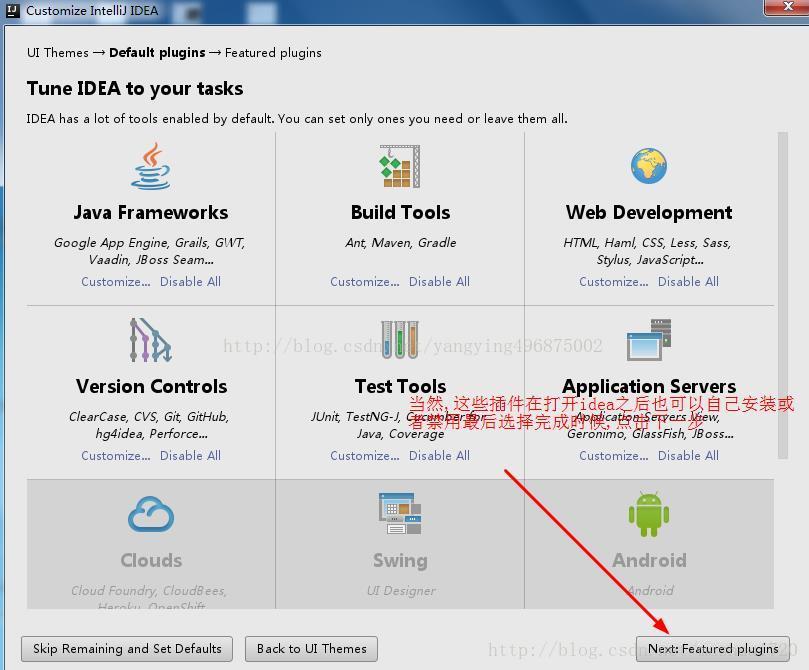The width and height of the screenshot is (809, 670).
Task: Click the Java Frameworks coffee cup icon
Action: pyautogui.click(x=150, y=168)
